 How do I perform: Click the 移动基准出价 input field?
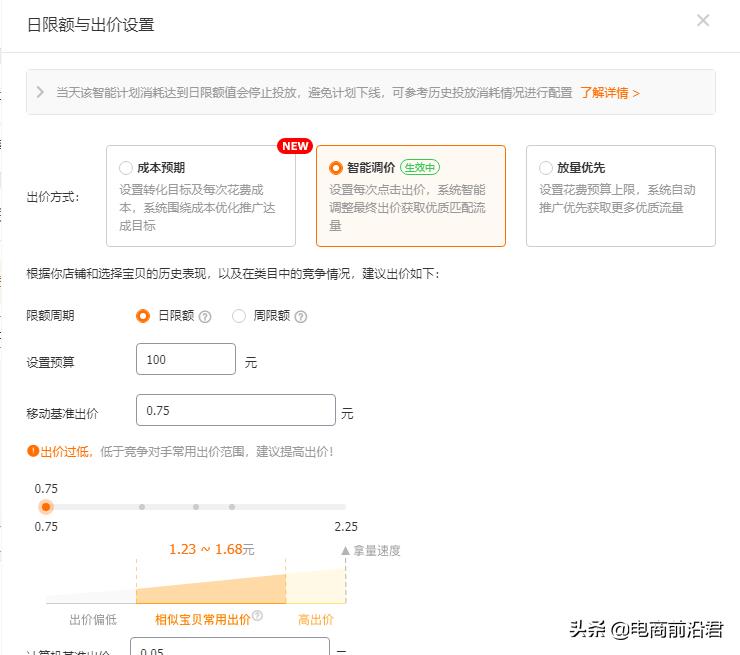click(x=235, y=410)
